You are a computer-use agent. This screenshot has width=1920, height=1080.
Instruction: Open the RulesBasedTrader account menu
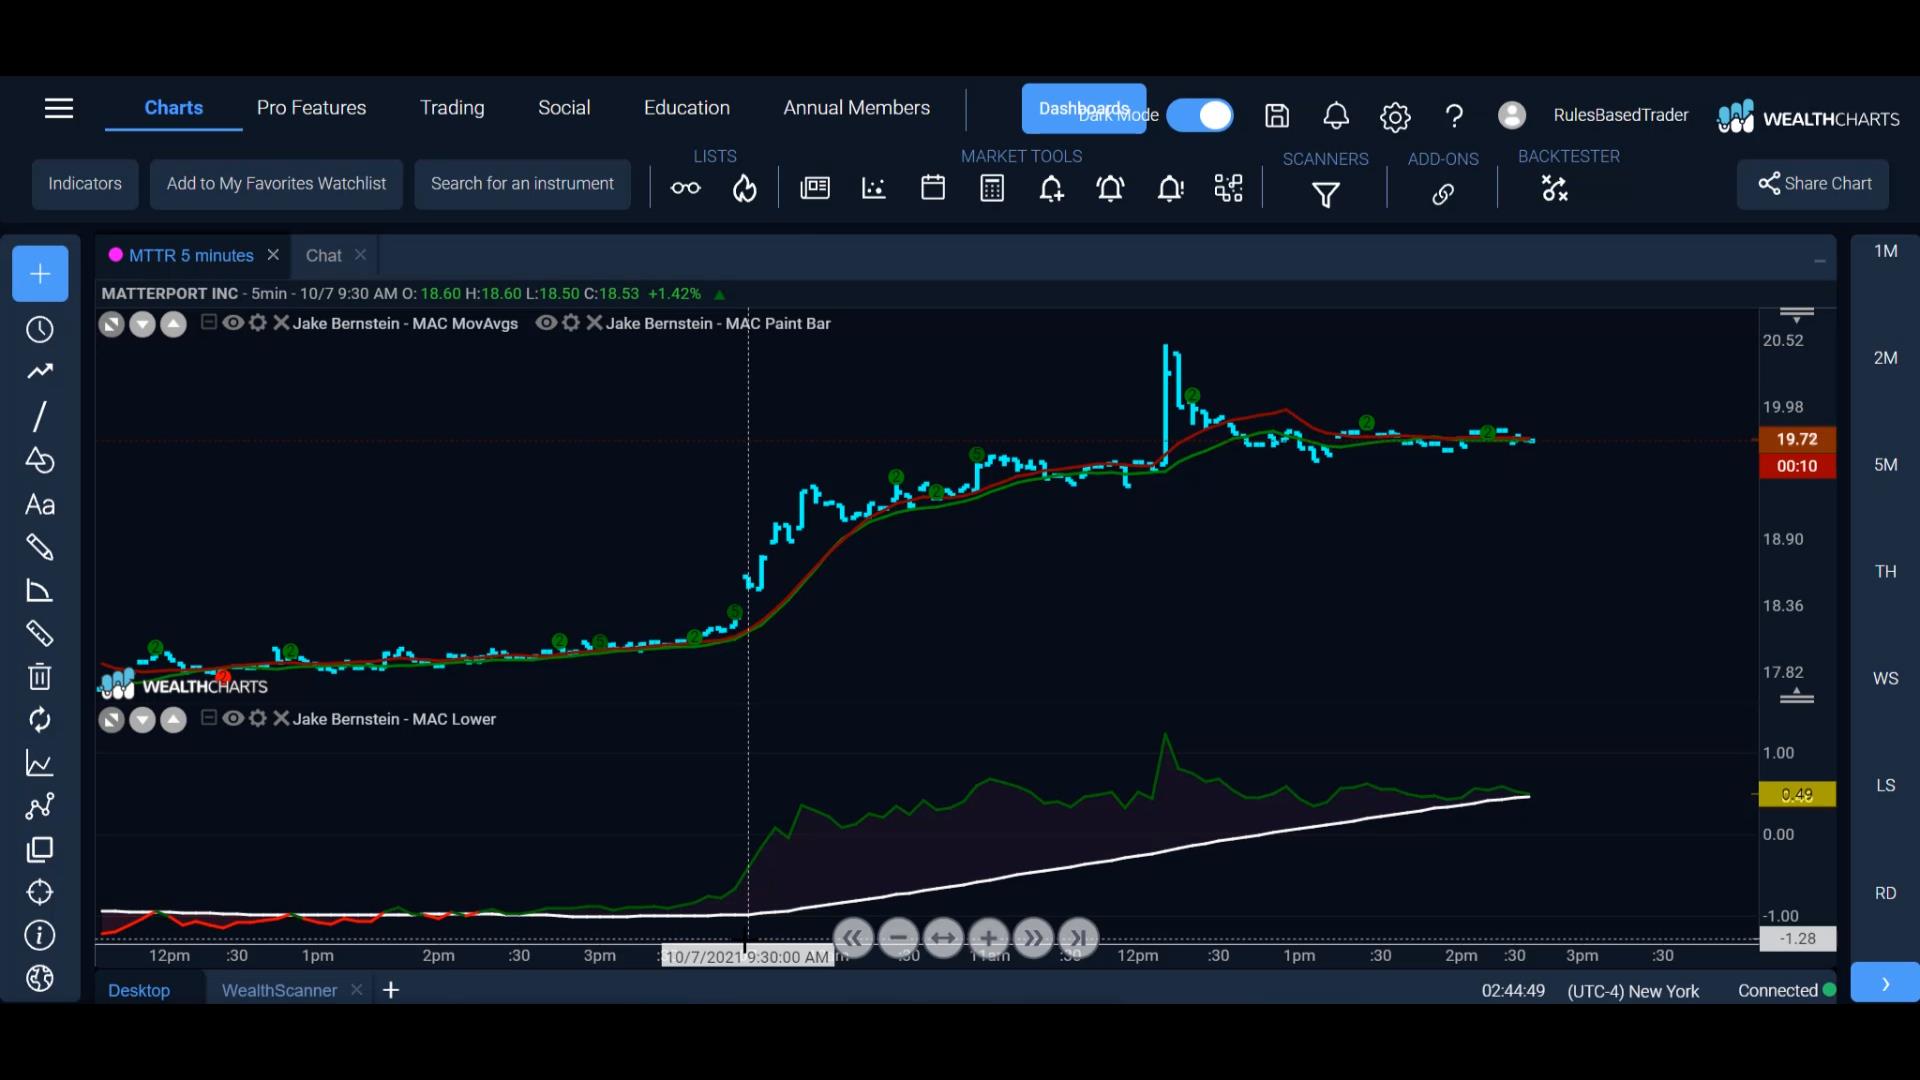(1620, 115)
